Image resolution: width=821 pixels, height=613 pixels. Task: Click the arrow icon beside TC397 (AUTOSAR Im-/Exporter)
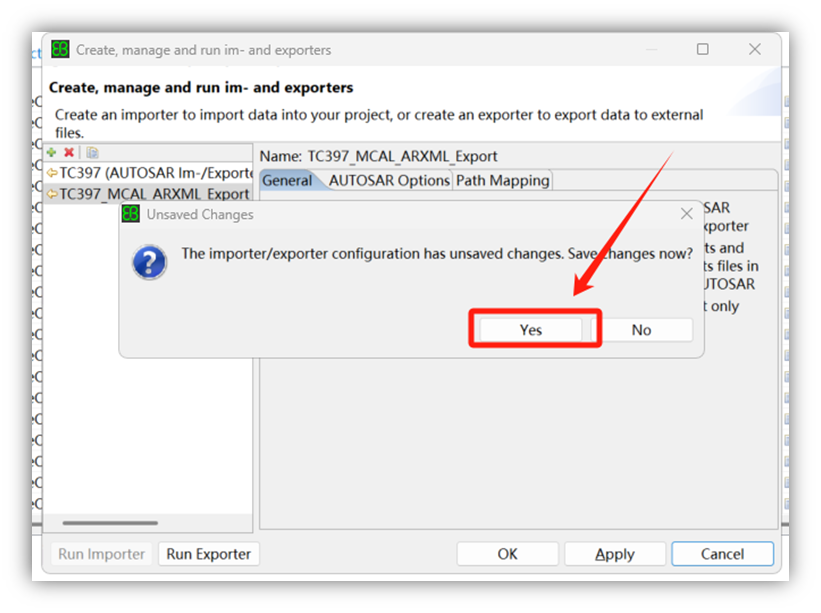pos(52,172)
